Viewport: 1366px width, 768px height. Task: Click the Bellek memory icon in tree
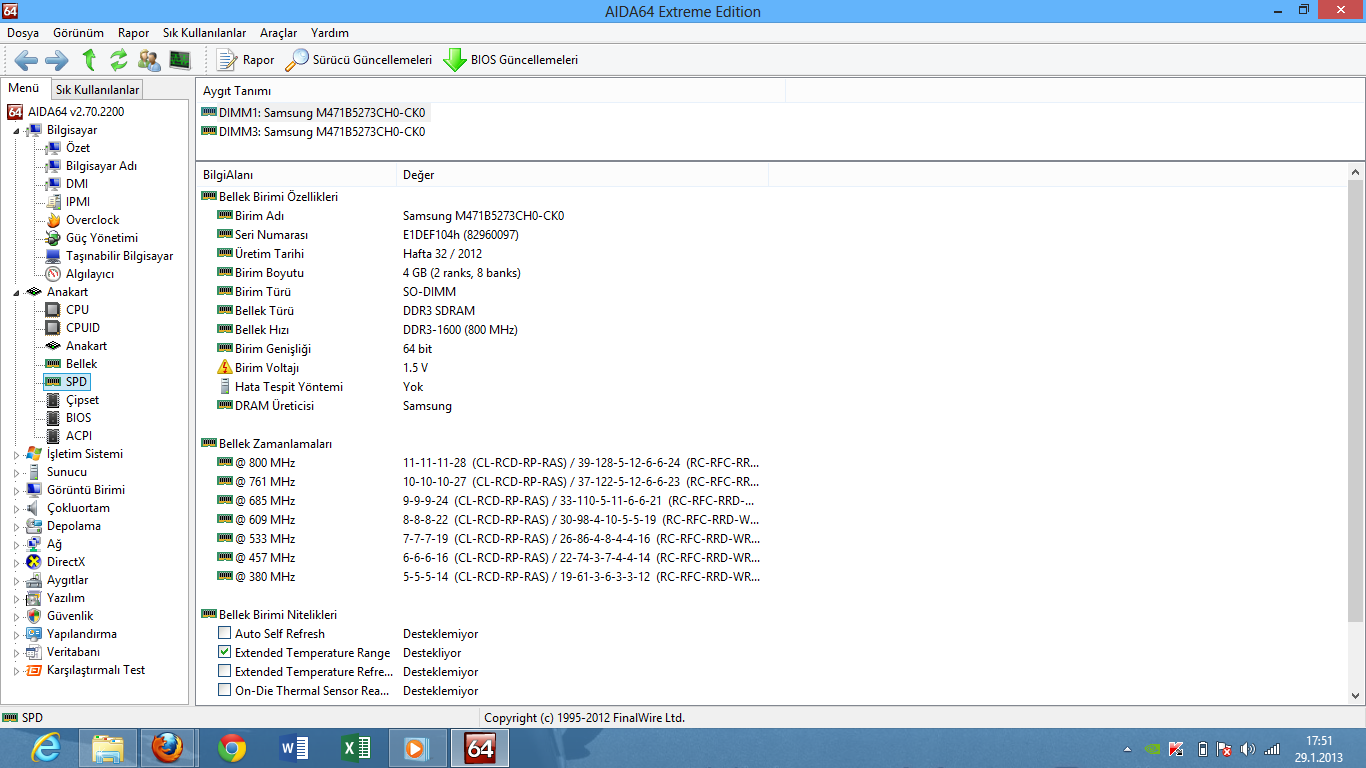tap(53, 364)
